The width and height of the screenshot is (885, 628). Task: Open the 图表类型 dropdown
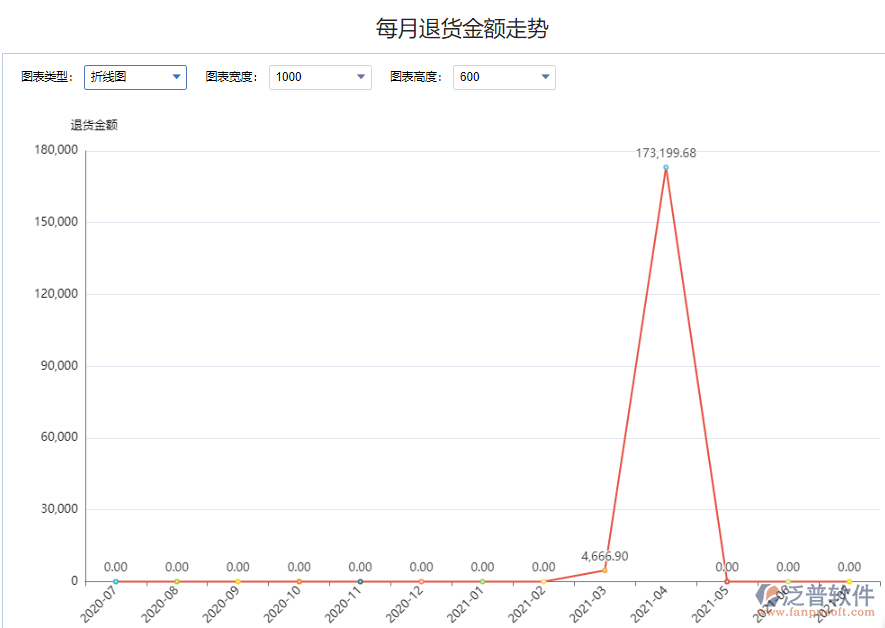pyautogui.click(x=177, y=77)
